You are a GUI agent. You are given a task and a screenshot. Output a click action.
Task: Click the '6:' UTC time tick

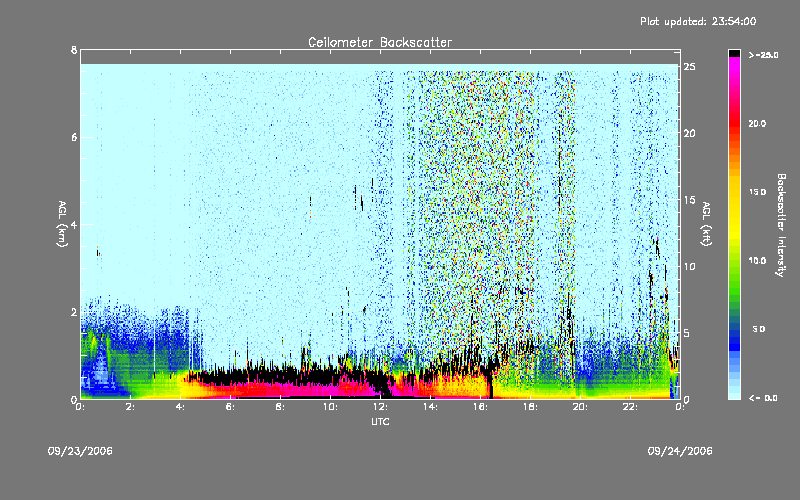pyautogui.click(x=231, y=407)
